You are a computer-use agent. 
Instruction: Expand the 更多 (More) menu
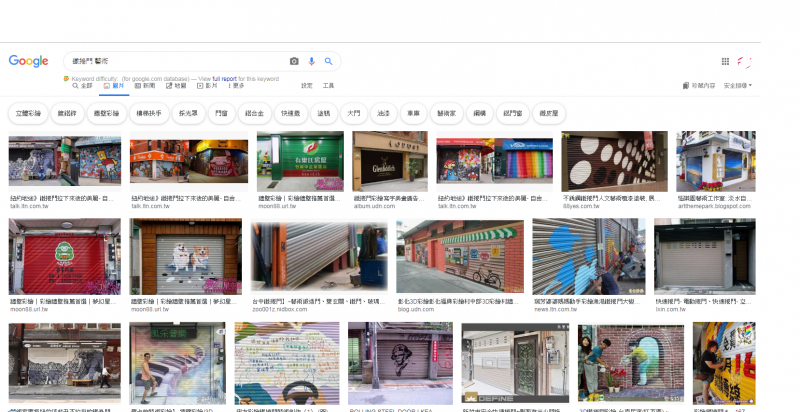tap(236, 86)
